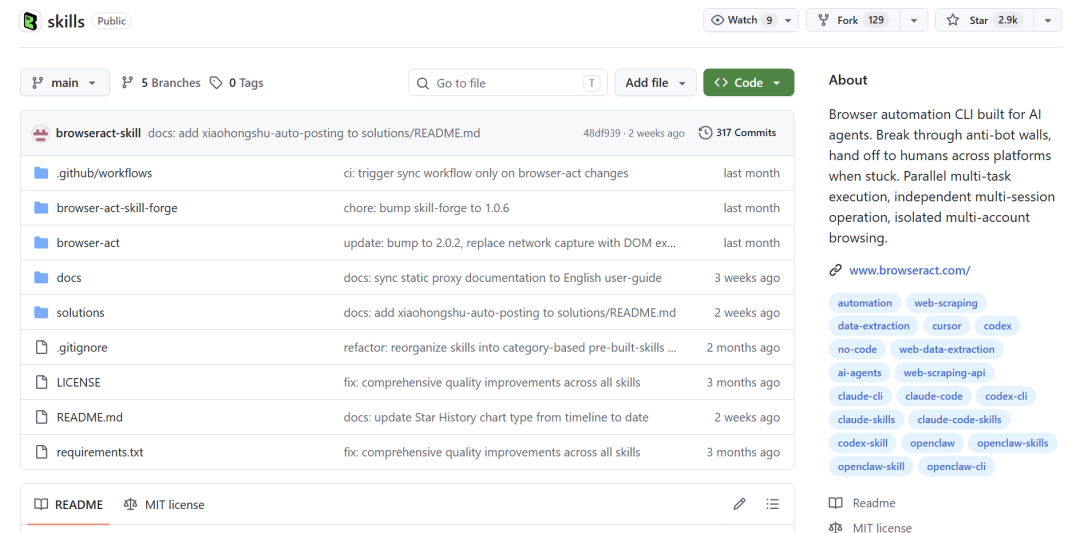
Task: Click the star icon on the Star button
Action: [x=953, y=20]
